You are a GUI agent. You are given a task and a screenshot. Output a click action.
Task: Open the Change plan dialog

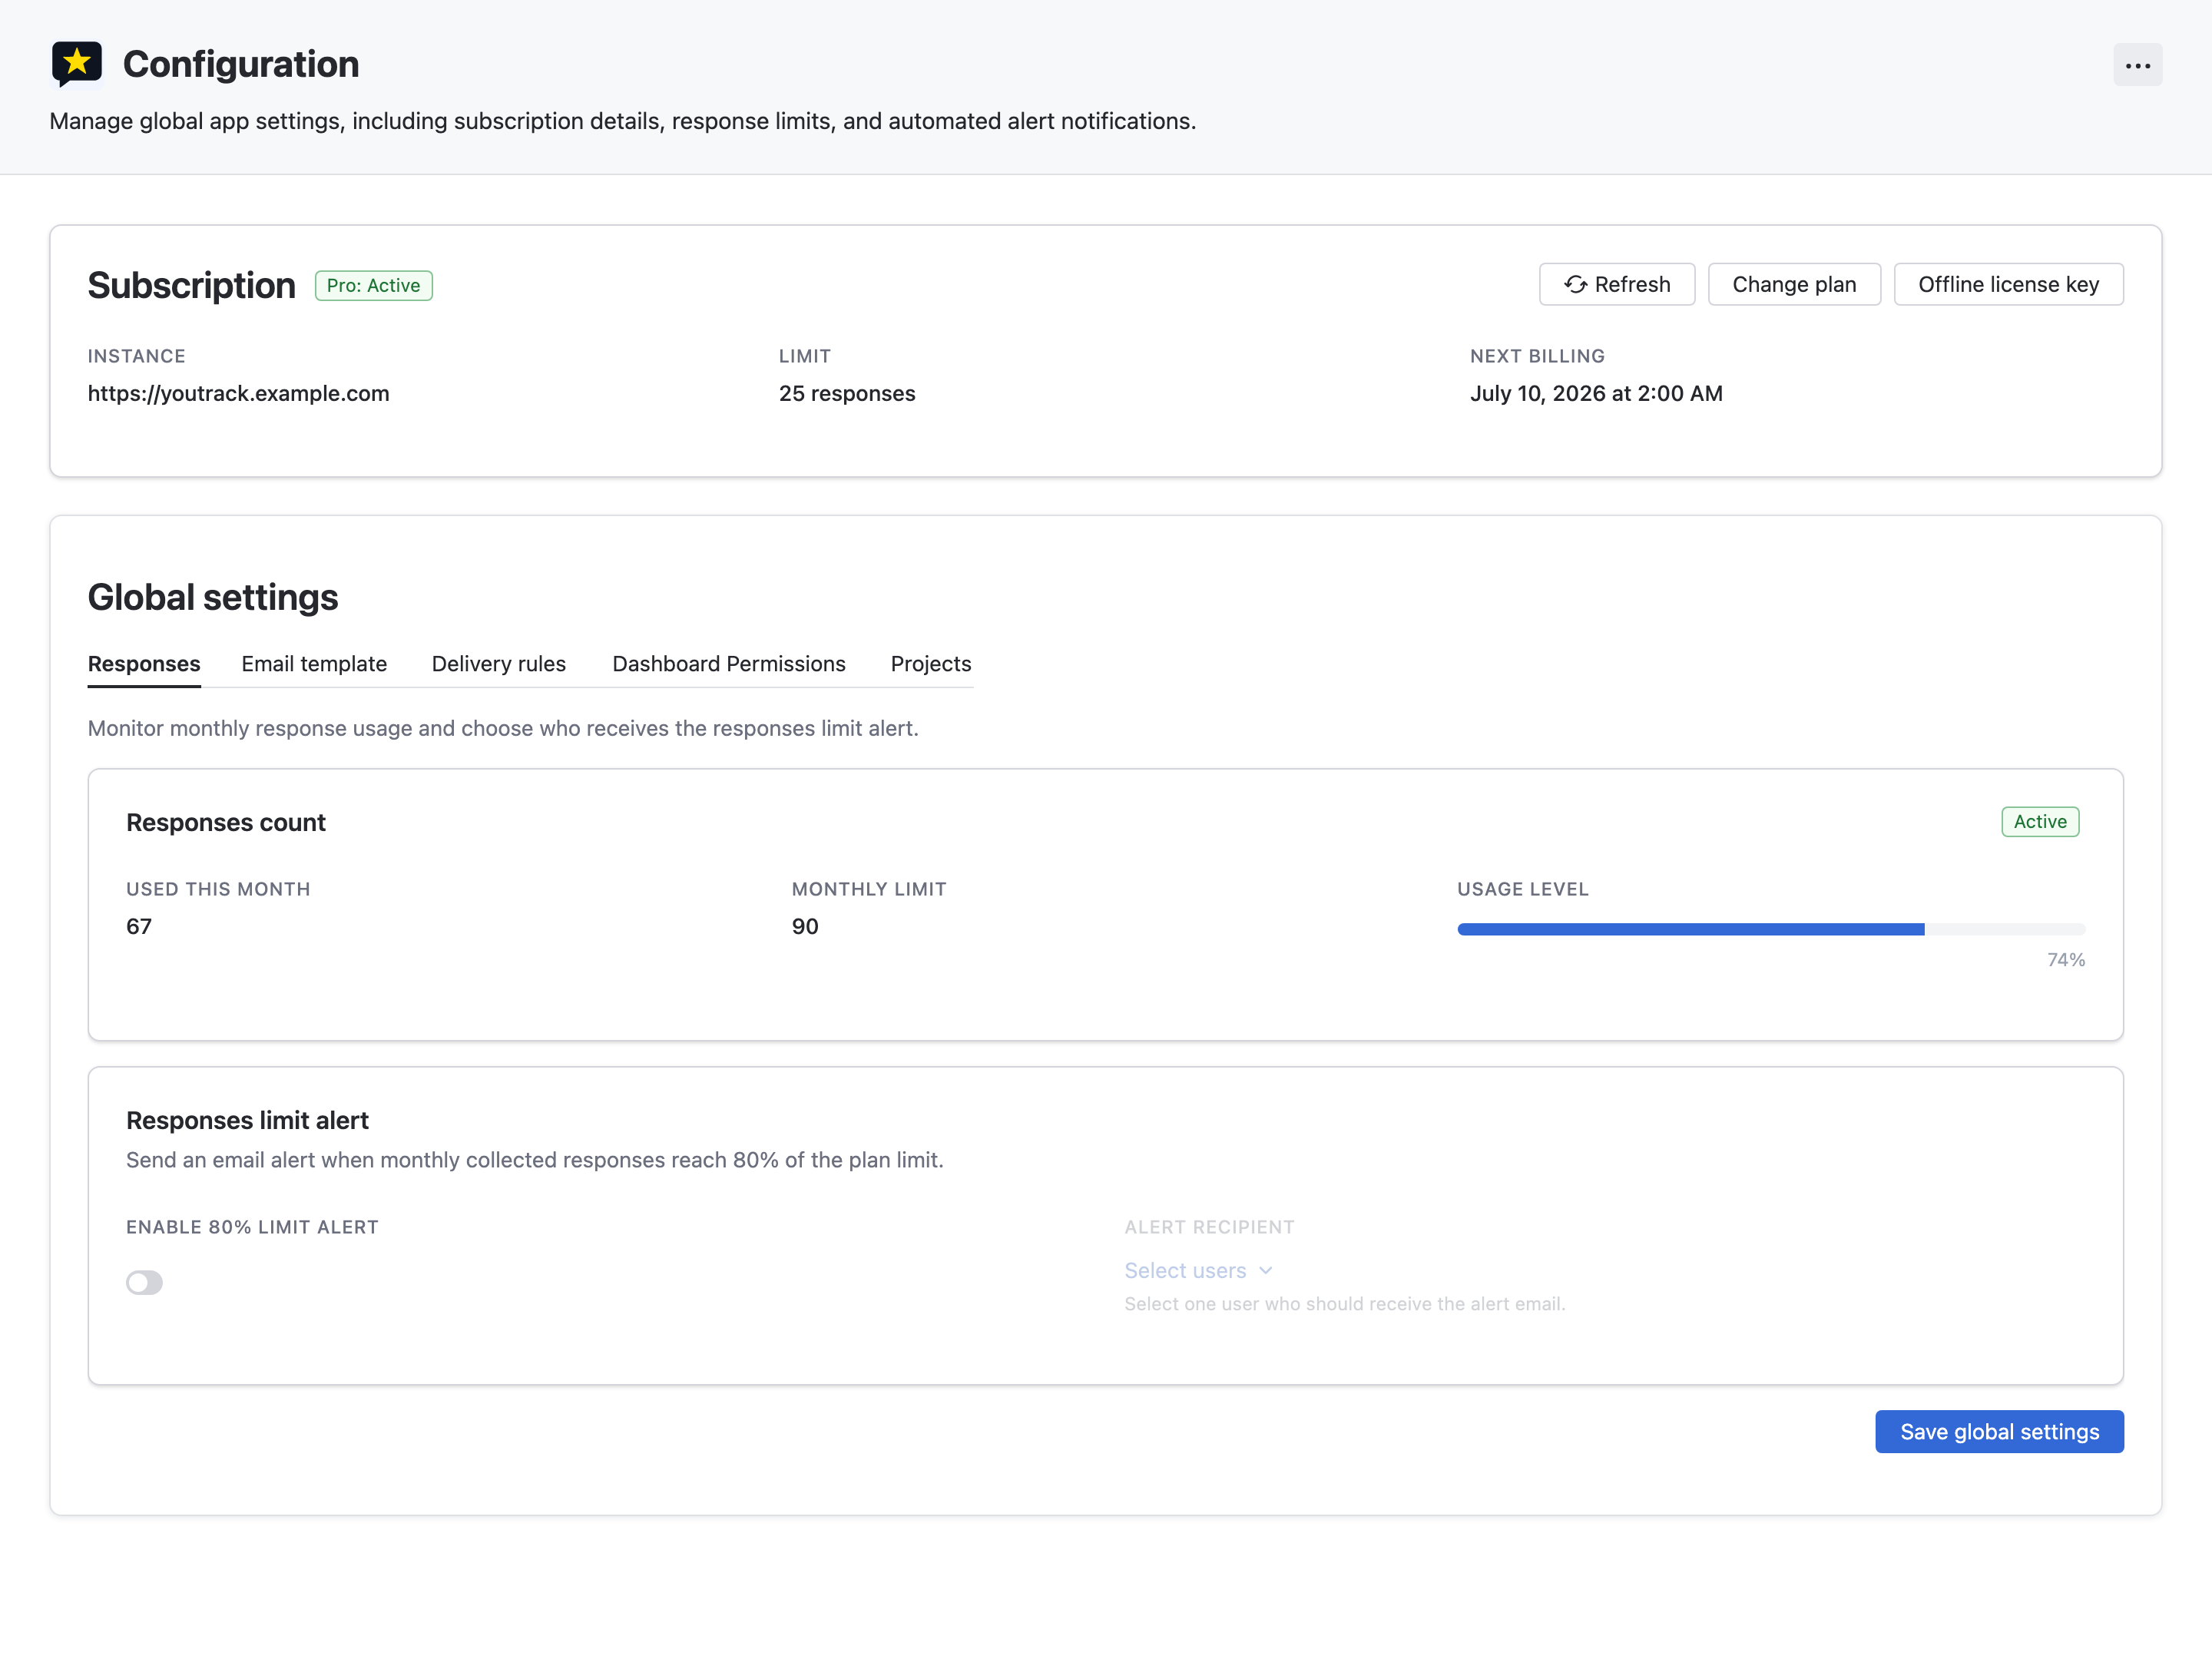pyautogui.click(x=1794, y=285)
